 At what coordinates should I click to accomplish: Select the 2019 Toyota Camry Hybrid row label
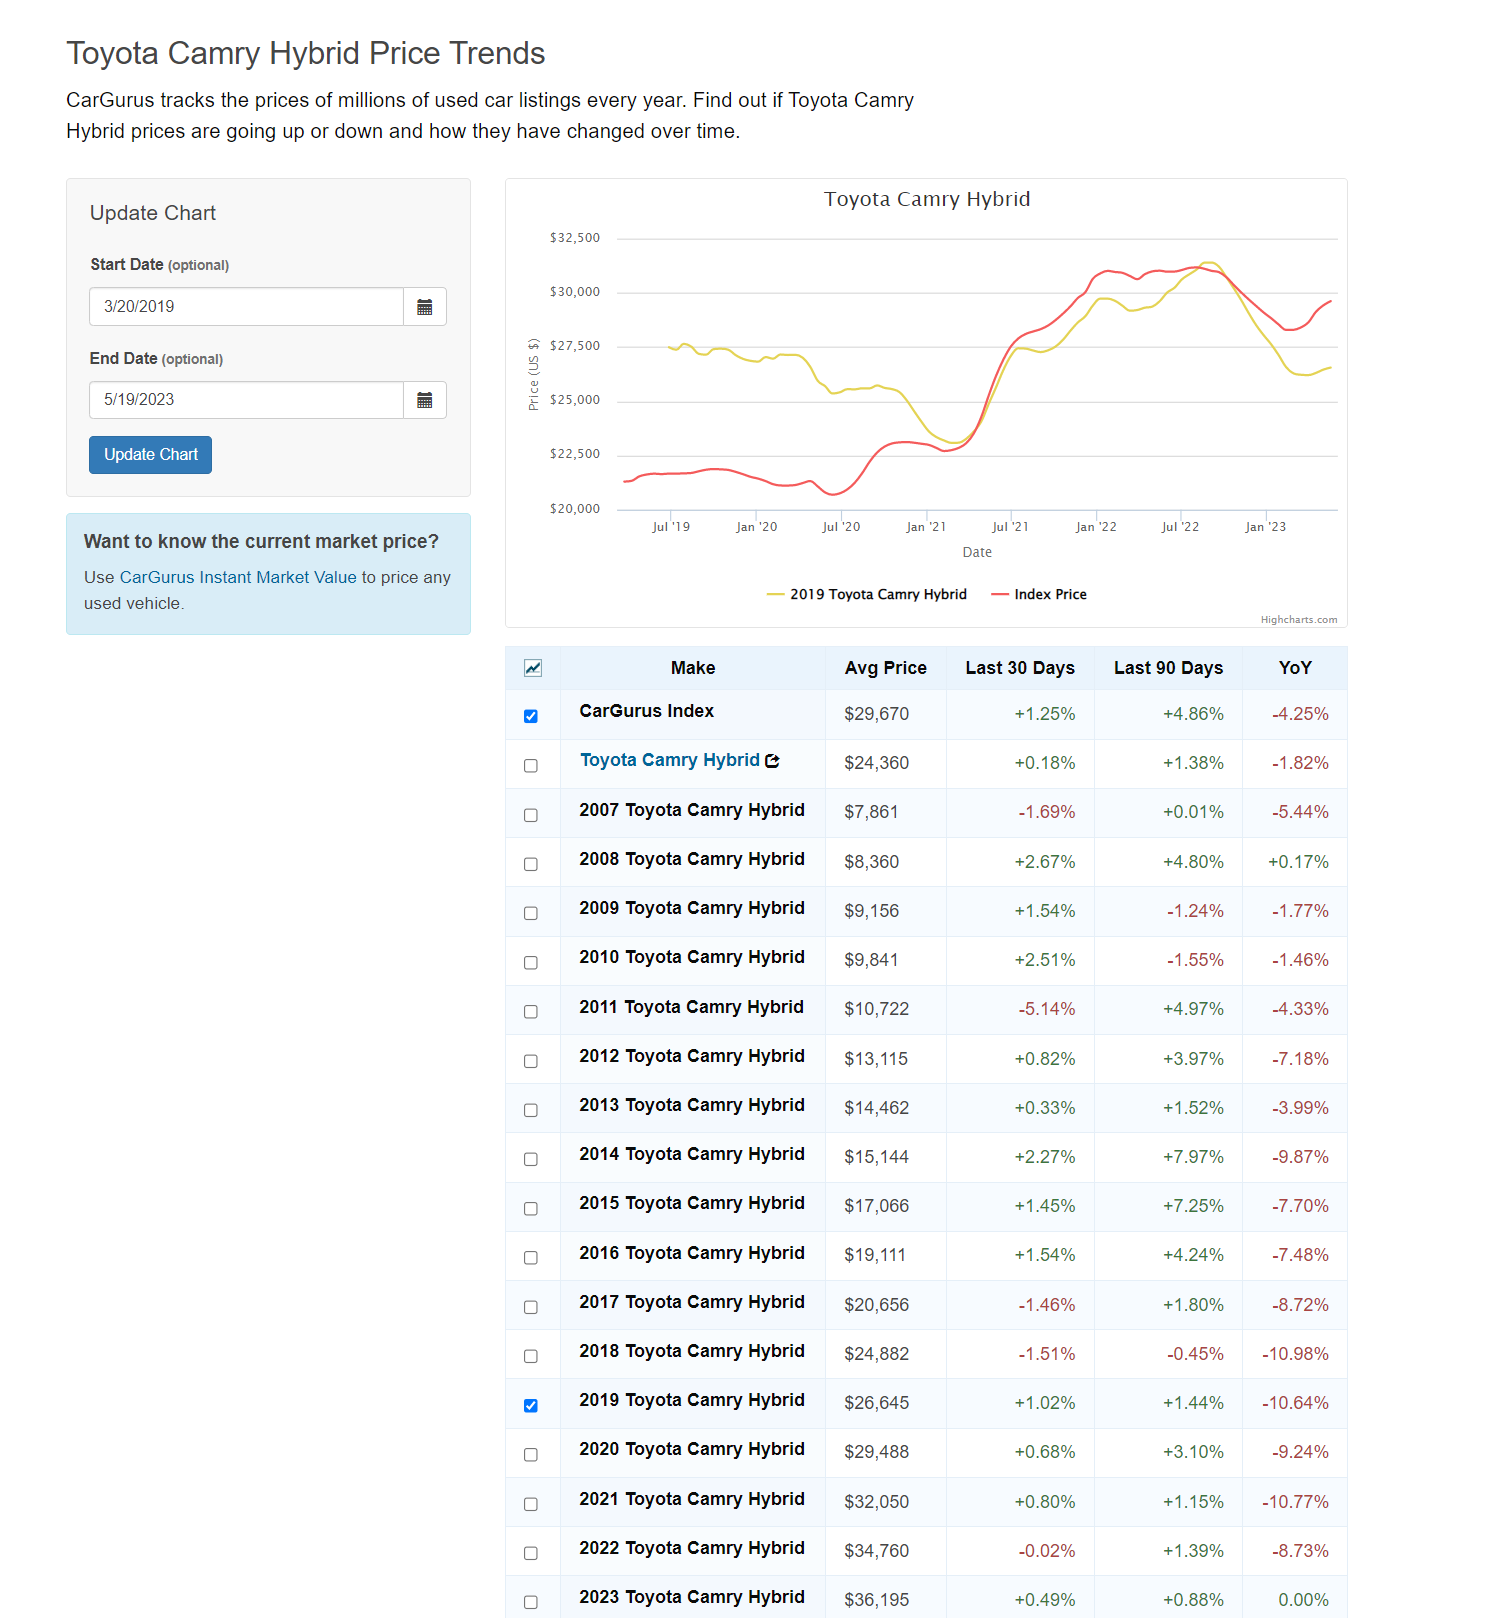click(692, 1400)
